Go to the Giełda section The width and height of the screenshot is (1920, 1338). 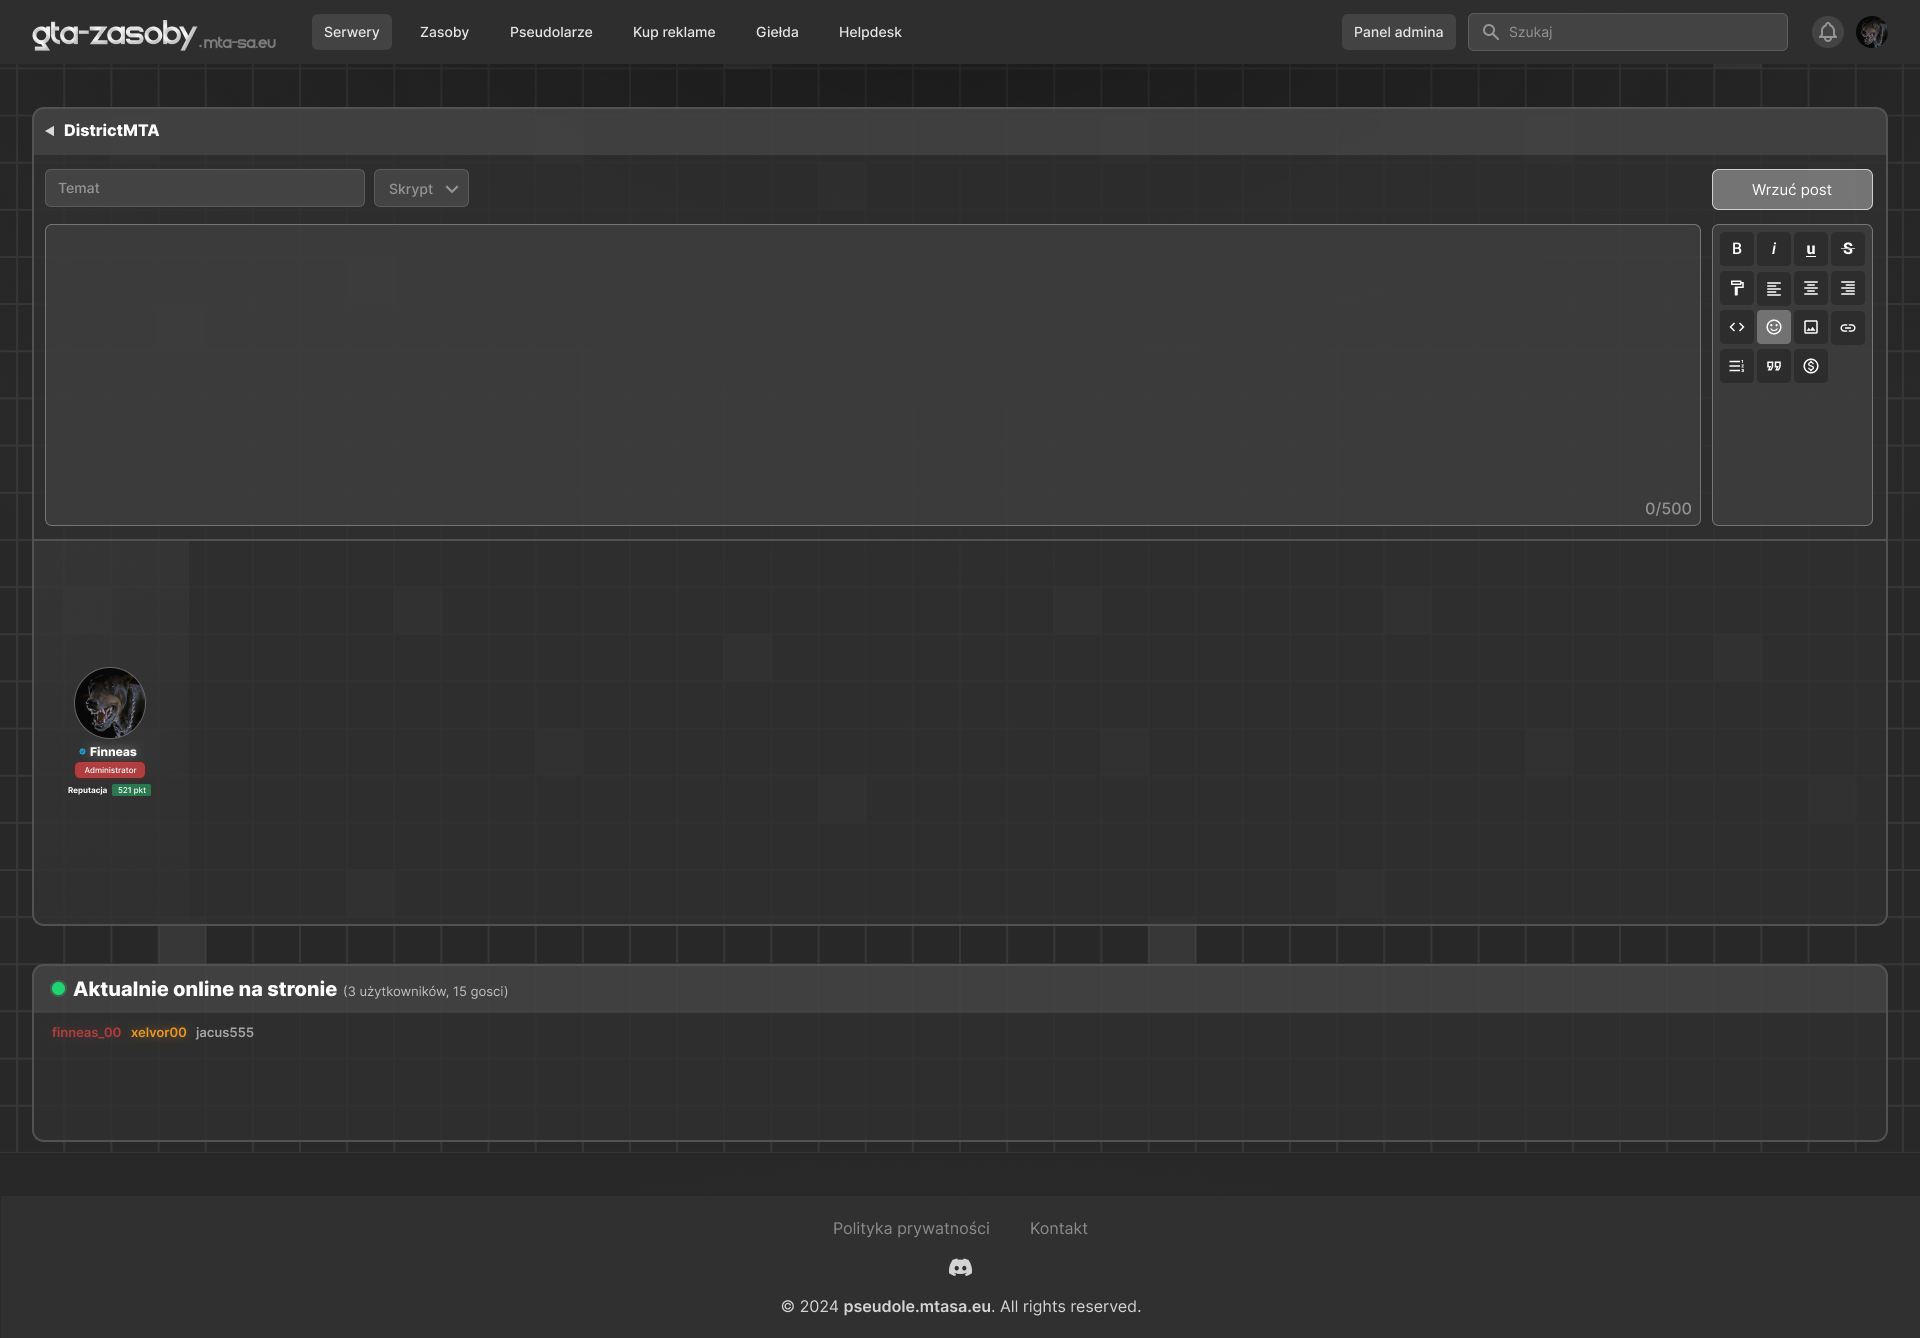(776, 32)
